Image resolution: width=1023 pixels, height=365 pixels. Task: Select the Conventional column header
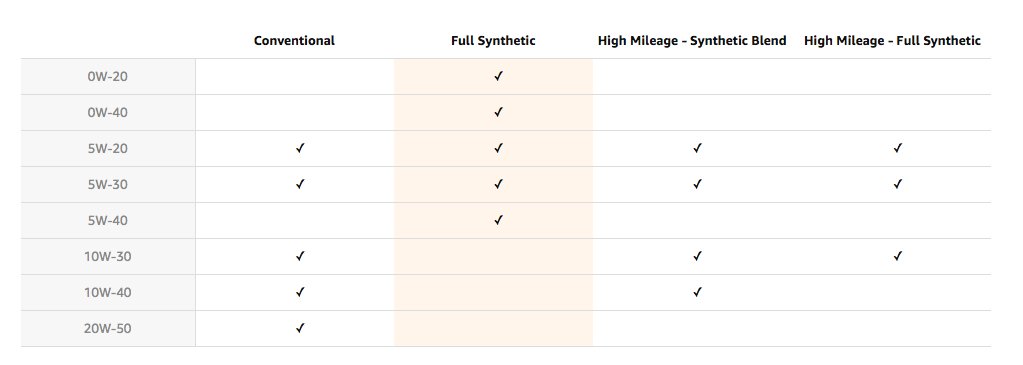(x=294, y=40)
